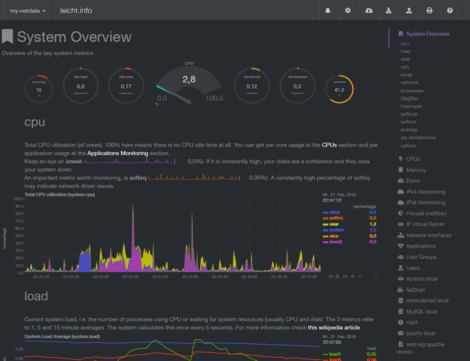Click the System Overview bookmark icon
The height and width of the screenshot is (361, 470).
coord(7,36)
